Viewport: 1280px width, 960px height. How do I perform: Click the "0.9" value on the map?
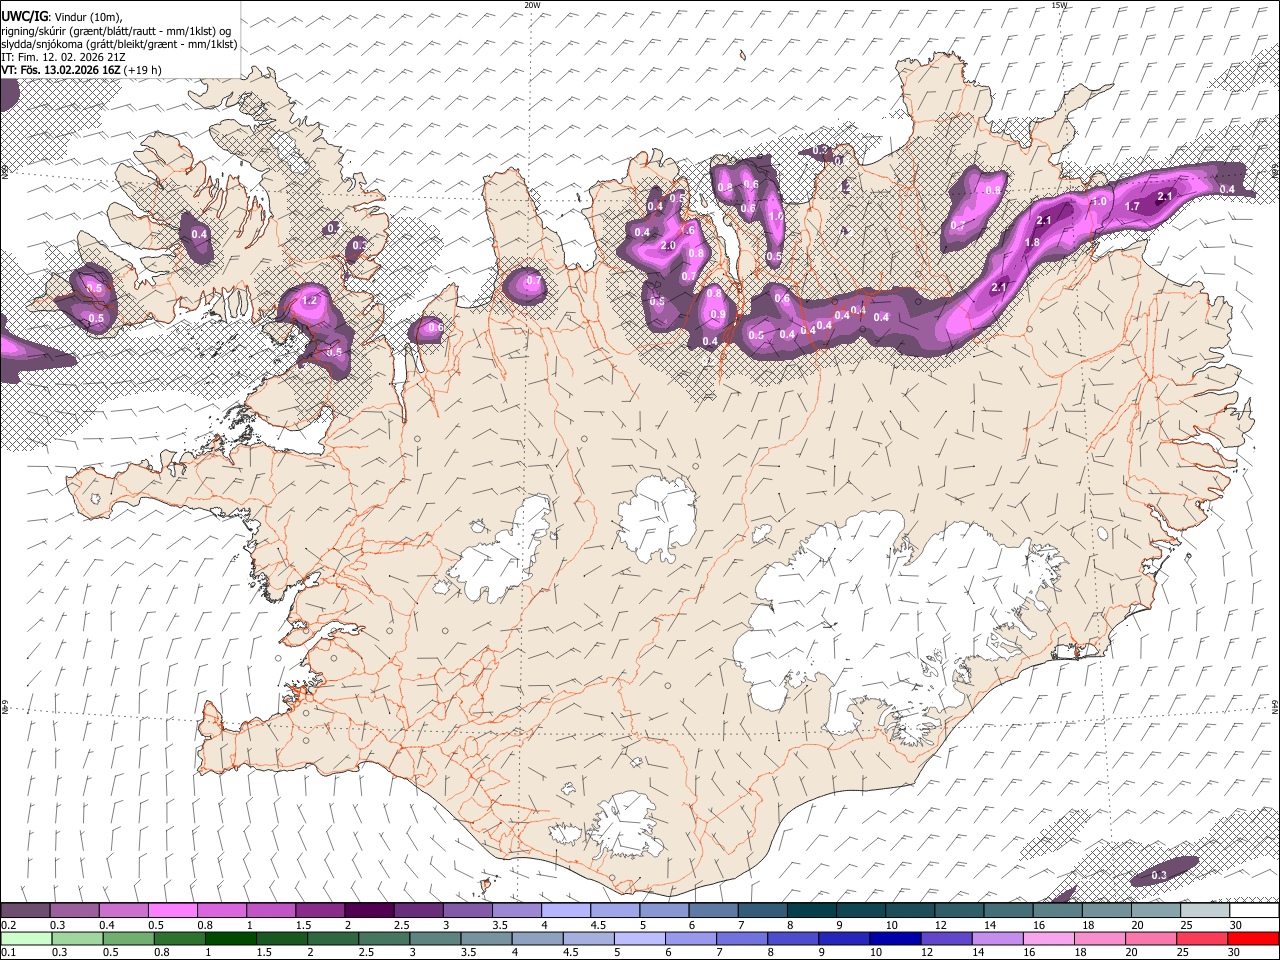pos(717,315)
